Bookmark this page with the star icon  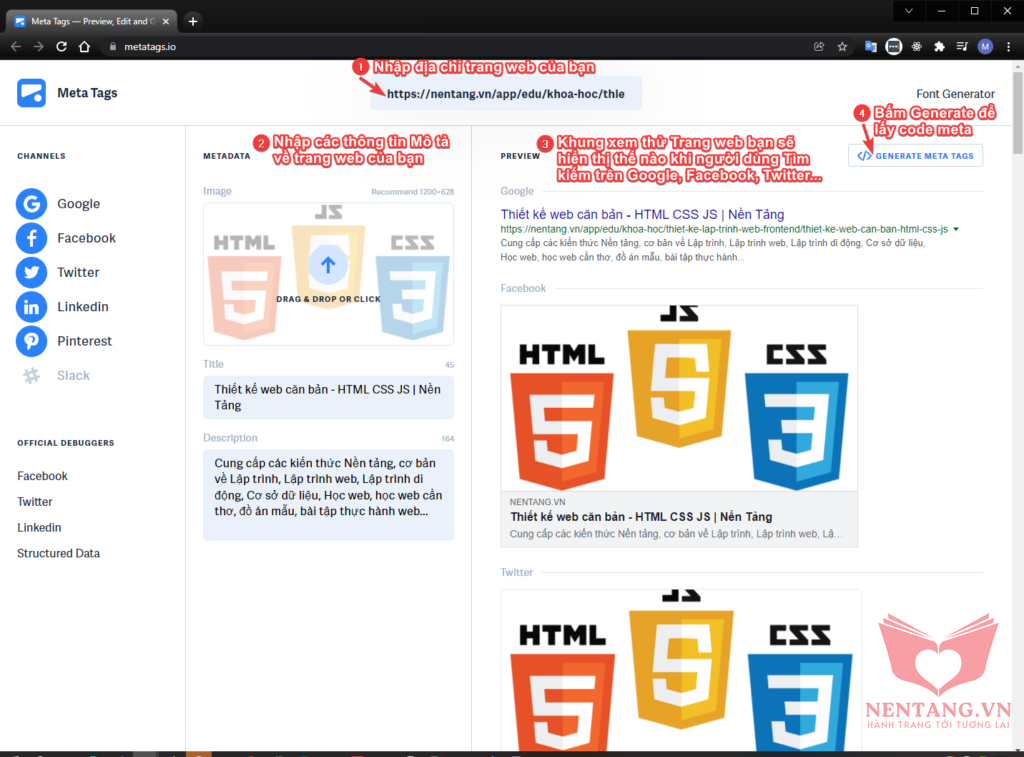(x=842, y=46)
